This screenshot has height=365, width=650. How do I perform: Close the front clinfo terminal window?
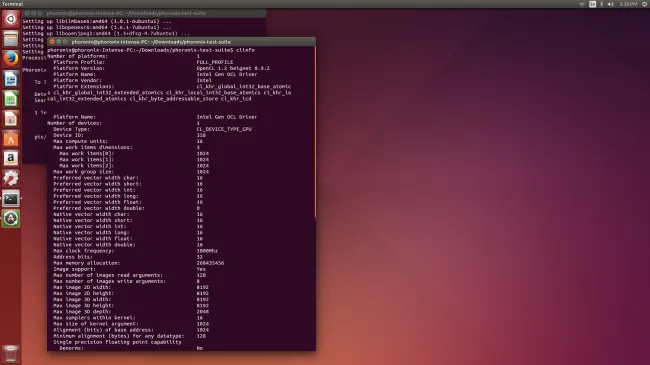(52, 42)
